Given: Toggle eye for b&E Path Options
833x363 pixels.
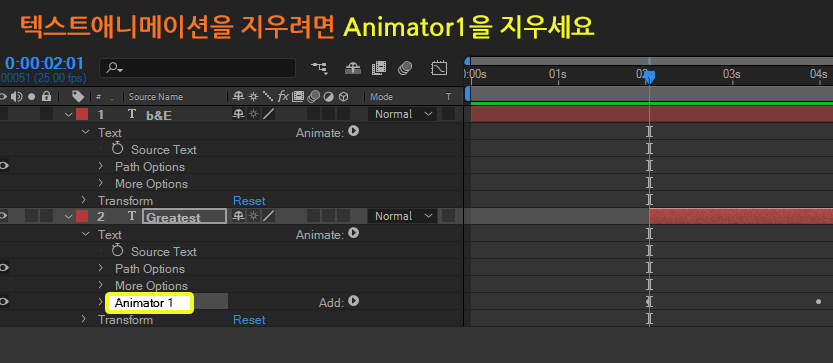Looking at the screenshot, I should [4, 166].
